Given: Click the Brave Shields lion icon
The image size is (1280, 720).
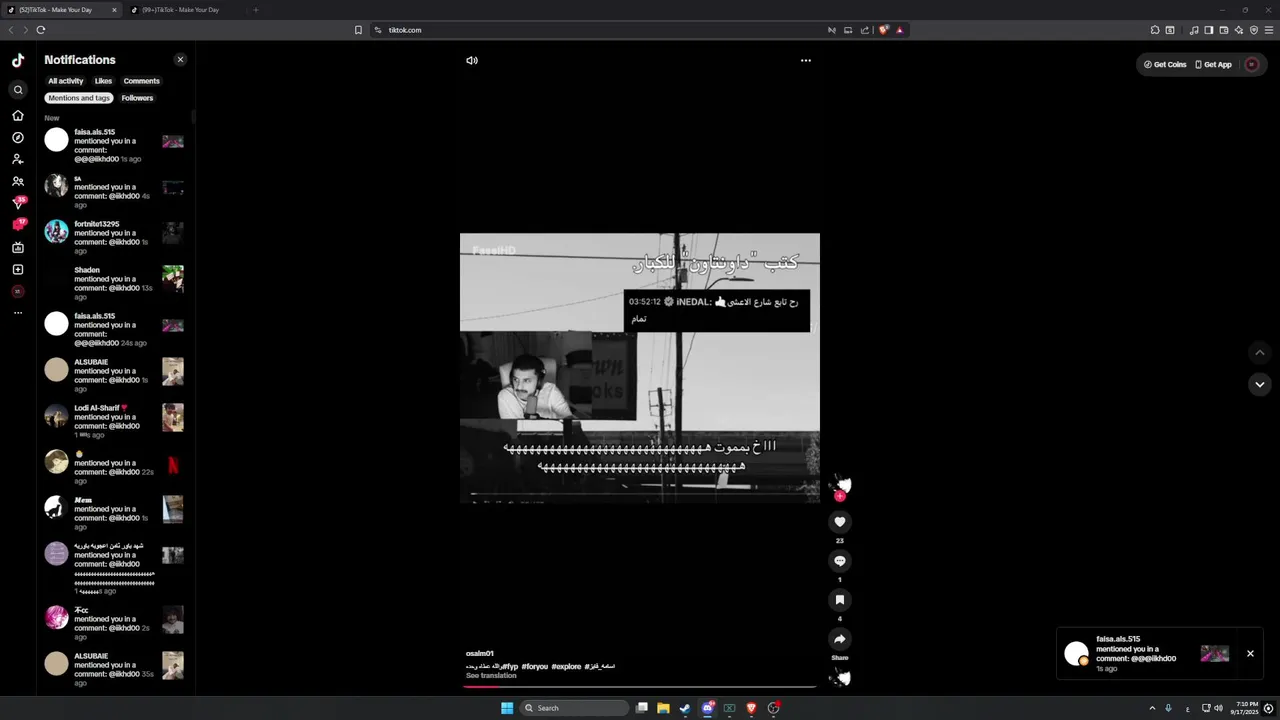Looking at the screenshot, I should (883, 30).
